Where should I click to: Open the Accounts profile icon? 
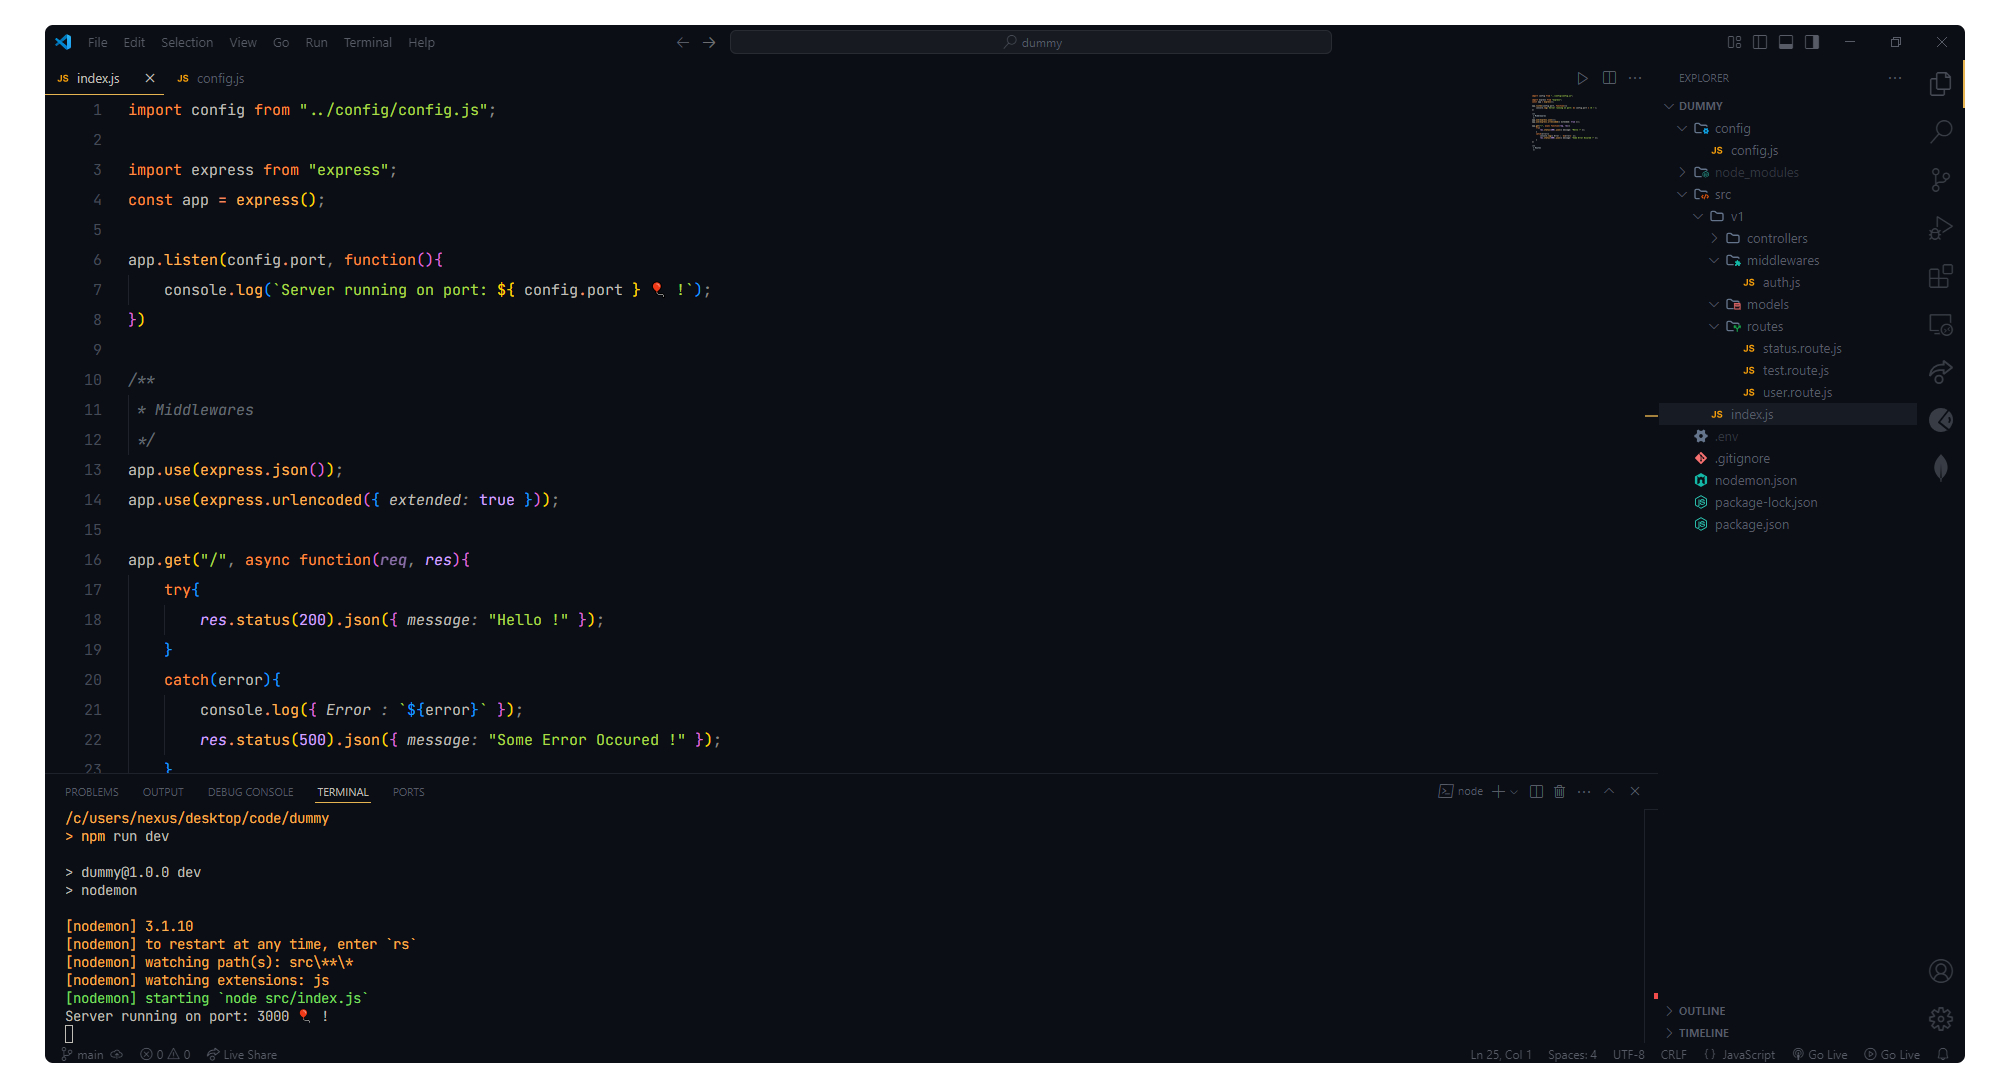pos(1940,971)
